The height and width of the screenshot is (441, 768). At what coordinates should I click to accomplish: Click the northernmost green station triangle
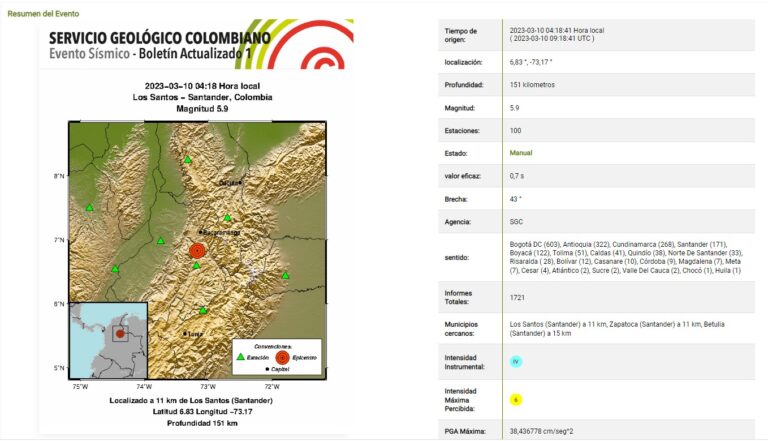point(188,160)
